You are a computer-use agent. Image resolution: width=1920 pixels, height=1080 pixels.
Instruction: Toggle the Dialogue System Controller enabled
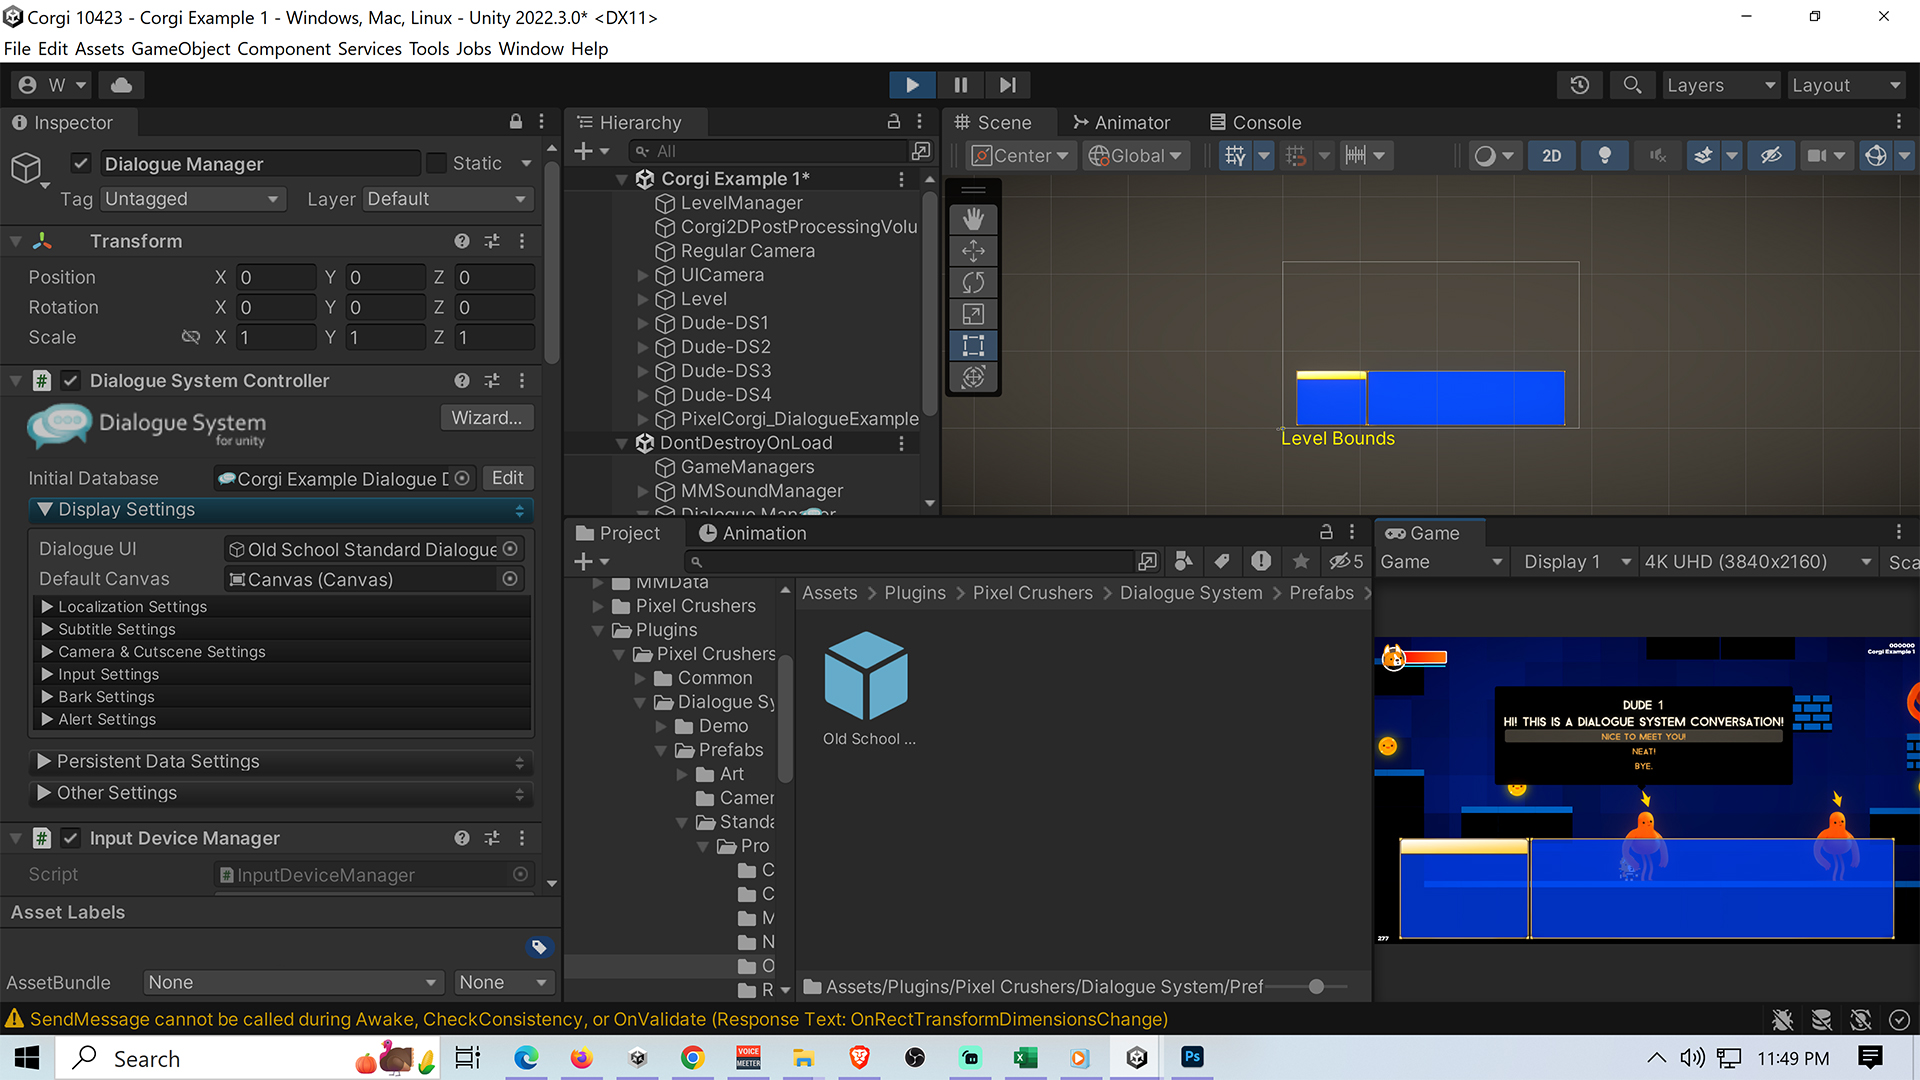71,380
